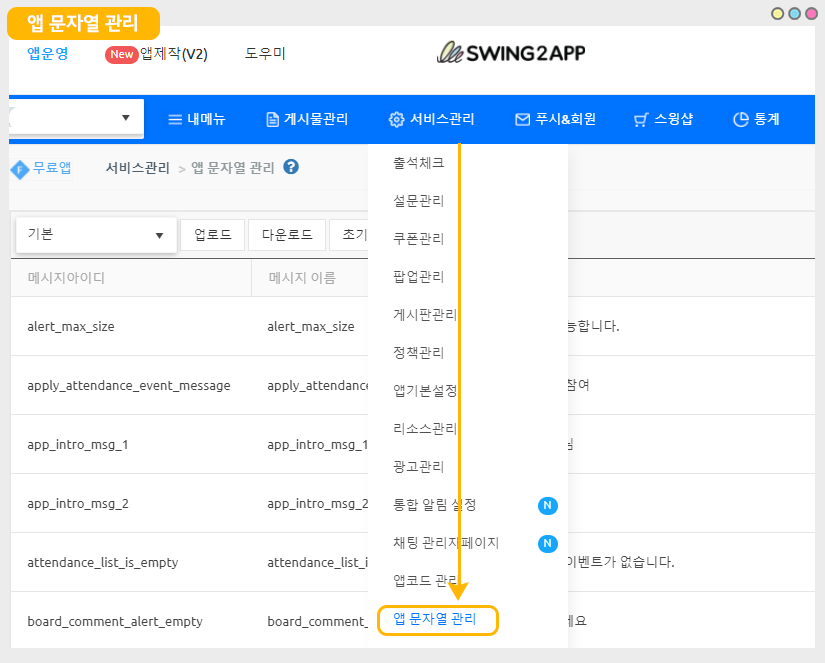Choose 쿠폰관리 in the service menu
This screenshot has width=825, height=663.
(419, 239)
